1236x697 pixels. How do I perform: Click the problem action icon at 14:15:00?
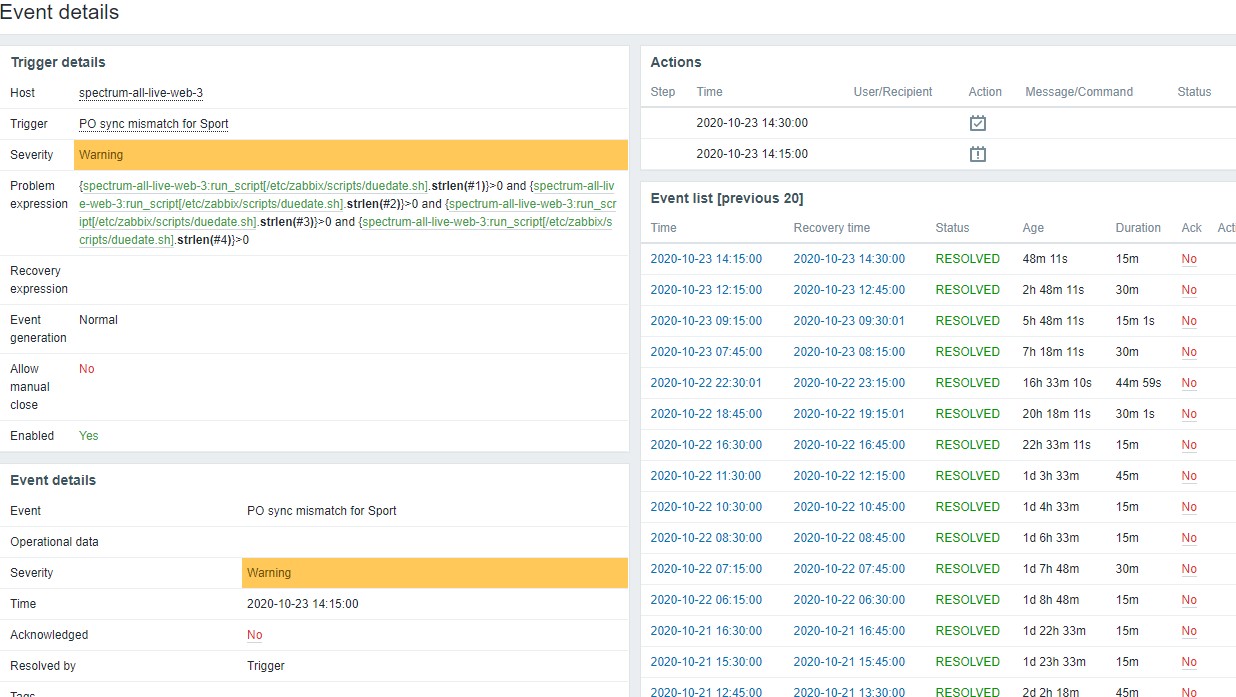pyautogui.click(x=977, y=154)
